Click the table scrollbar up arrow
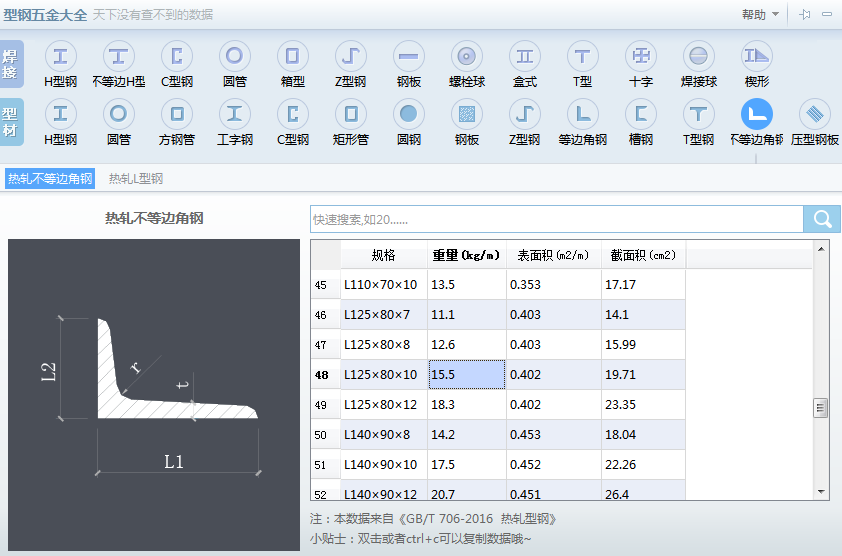Viewport: 842px width, 556px height. [x=821, y=249]
